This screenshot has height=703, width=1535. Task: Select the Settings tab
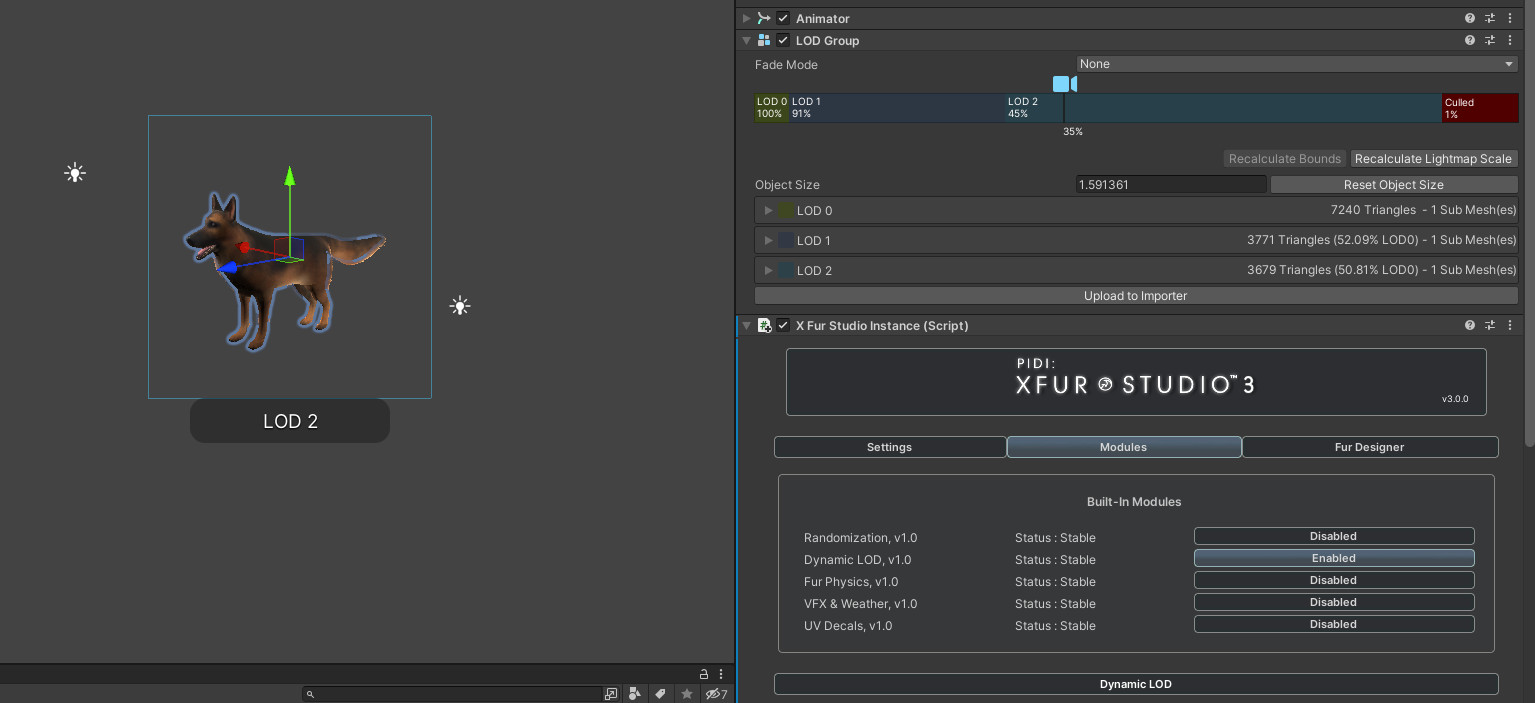coord(889,447)
